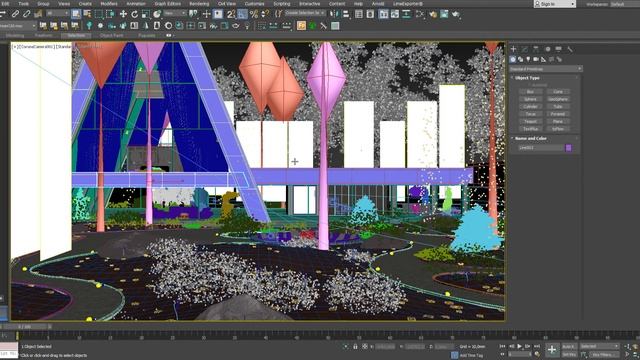Open the Modifiers menu
The image size is (640, 360).
109,4
